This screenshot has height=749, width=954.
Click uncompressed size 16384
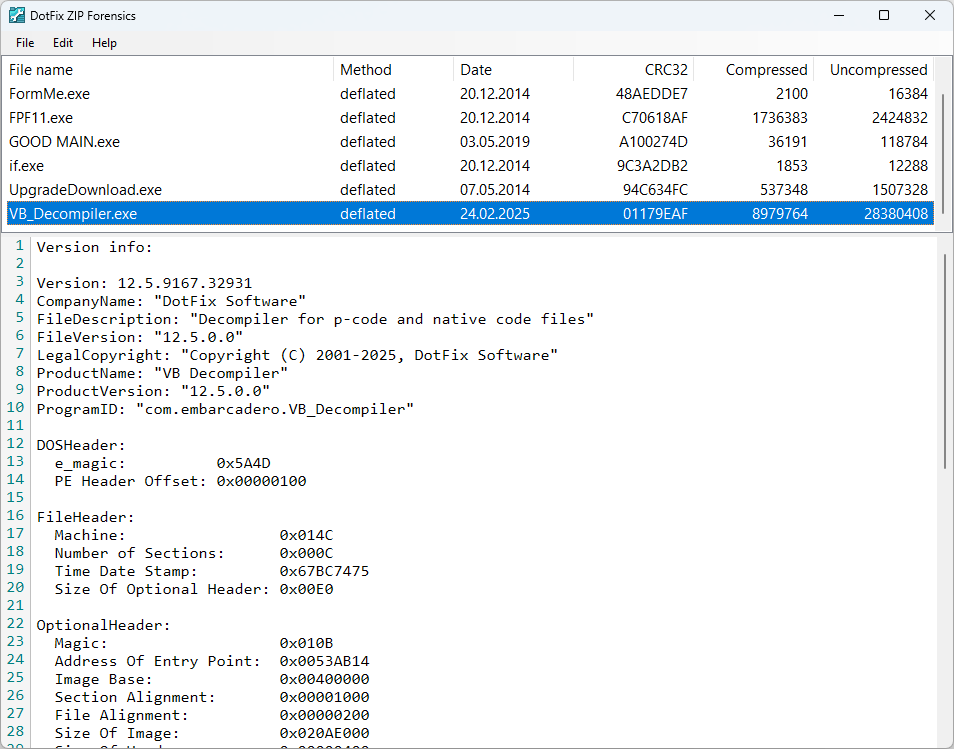pyautogui.click(x=908, y=94)
